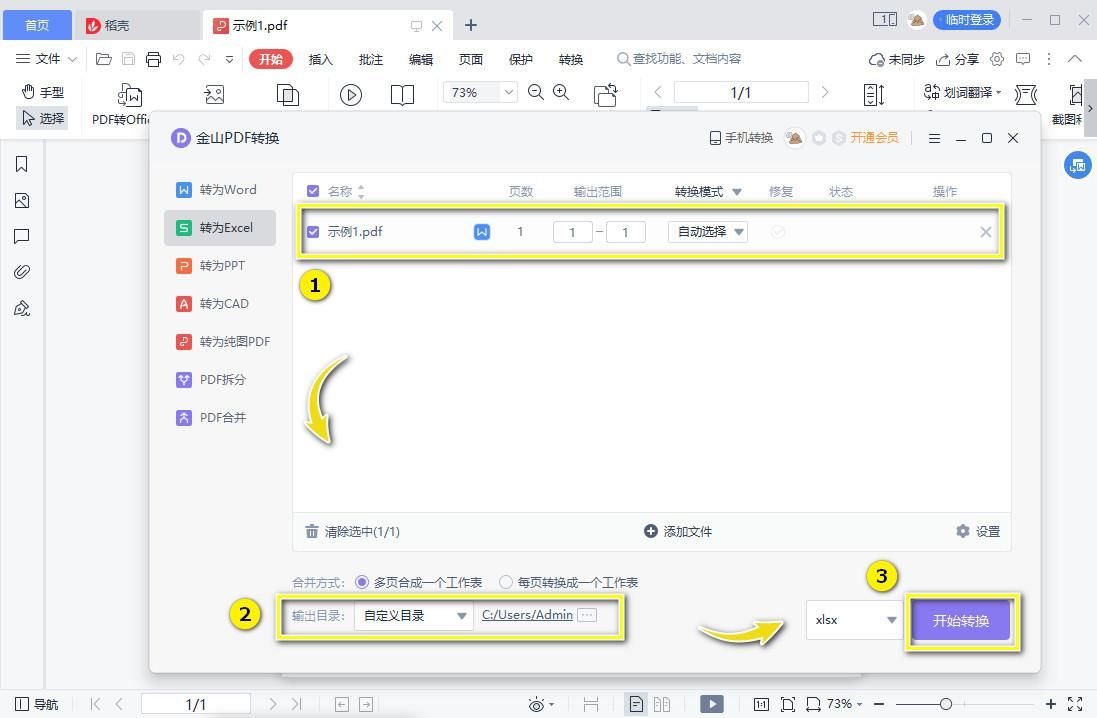Collapse the ribbon with the chevron
This screenshot has width=1097, height=718.
tap(1075, 59)
